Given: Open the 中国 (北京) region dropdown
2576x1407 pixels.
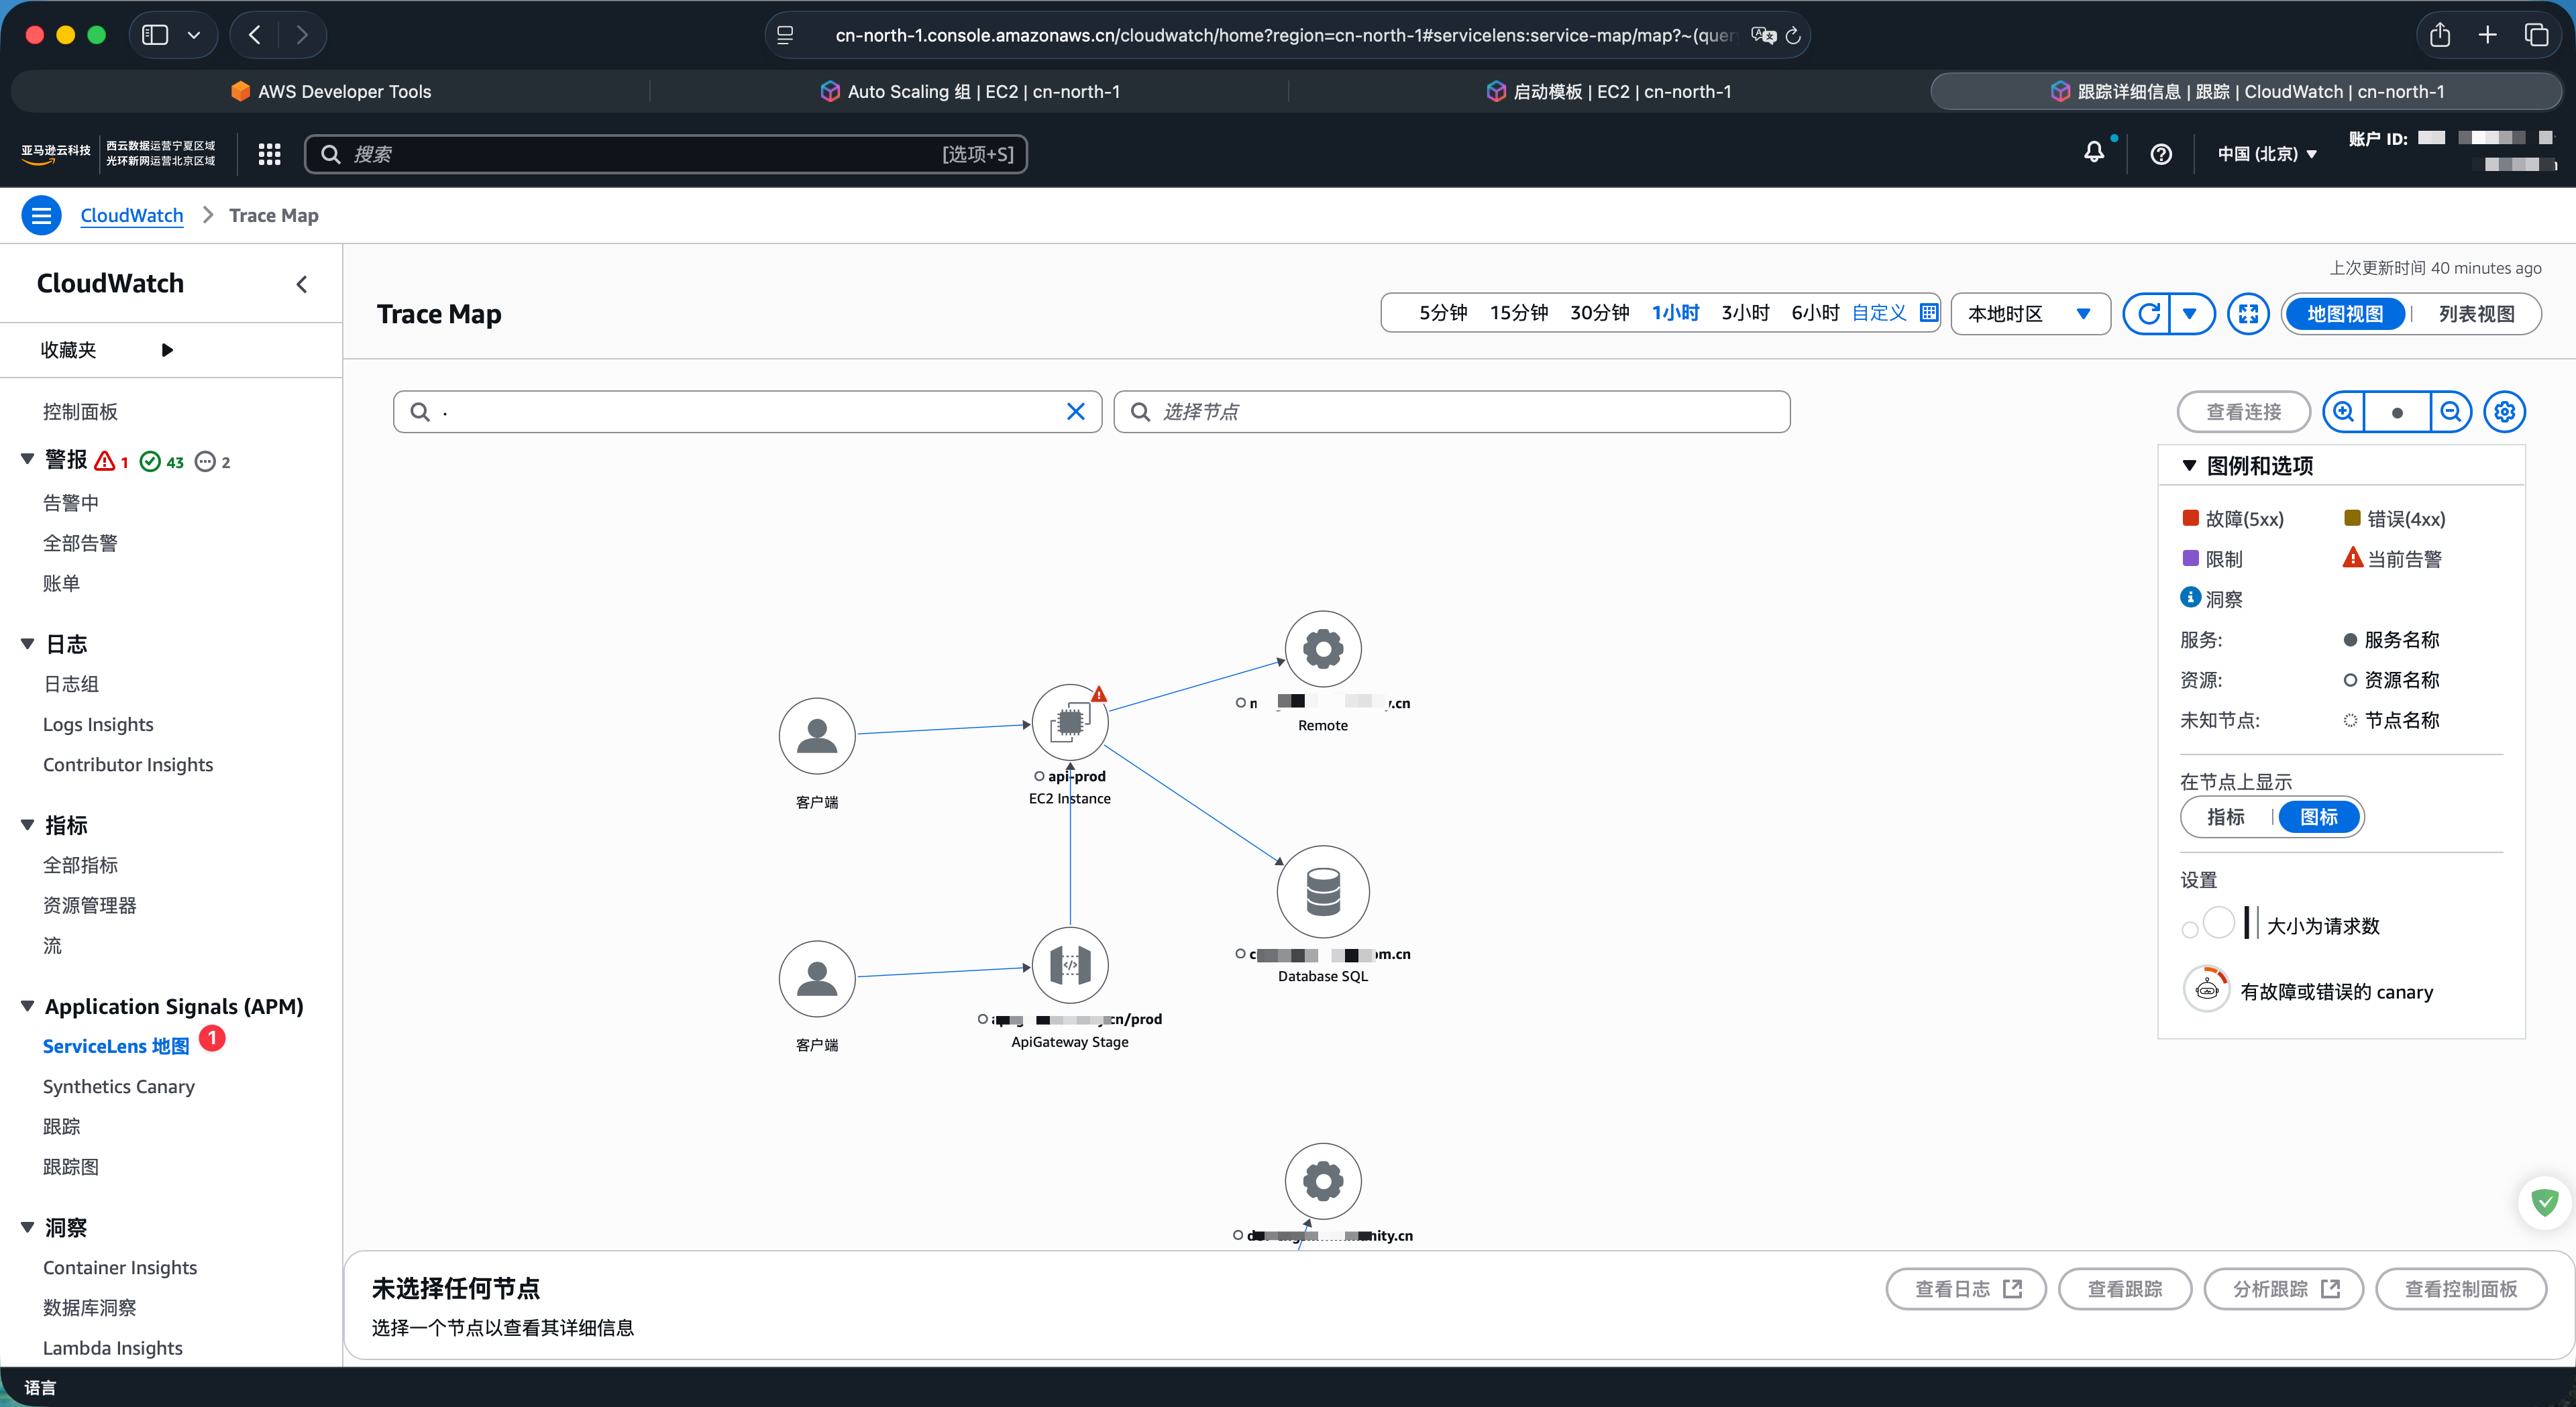Looking at the screenshot, I should pos(2266,154).
